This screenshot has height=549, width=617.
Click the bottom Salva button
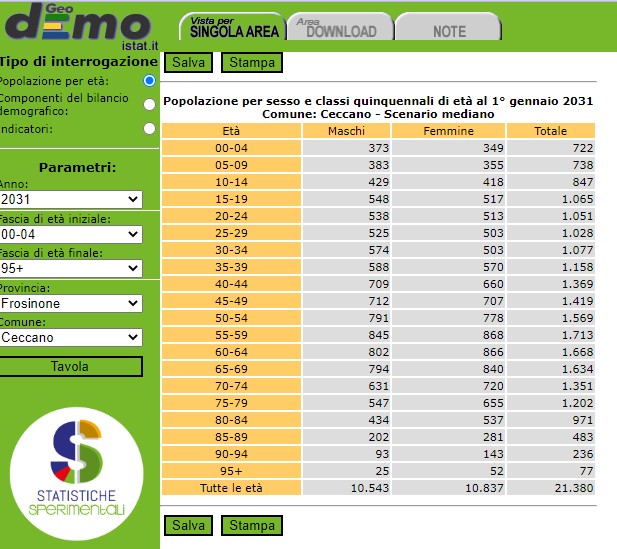tap(188, 525)
